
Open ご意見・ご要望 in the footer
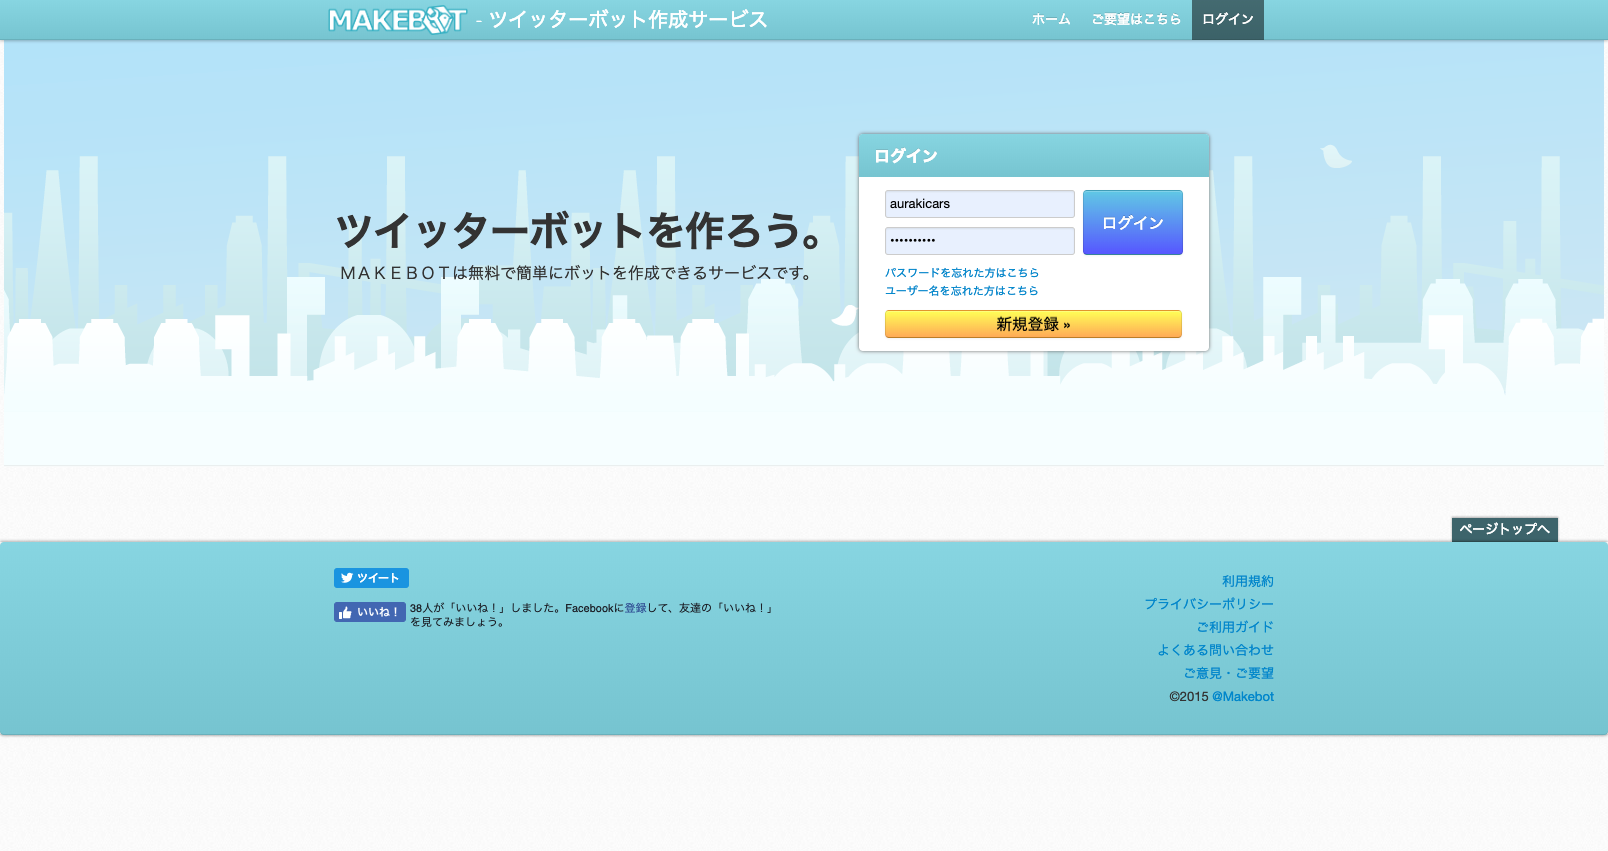1228,673
